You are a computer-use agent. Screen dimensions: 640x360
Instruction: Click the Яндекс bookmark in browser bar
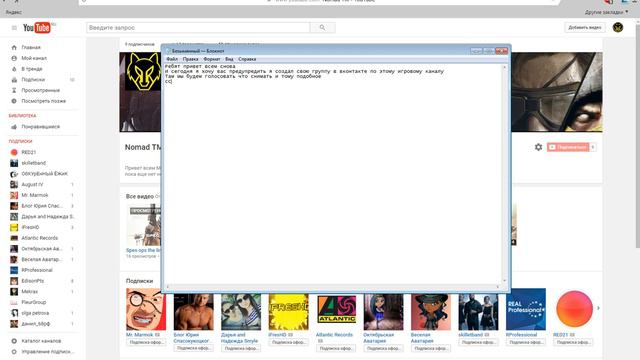13,12
